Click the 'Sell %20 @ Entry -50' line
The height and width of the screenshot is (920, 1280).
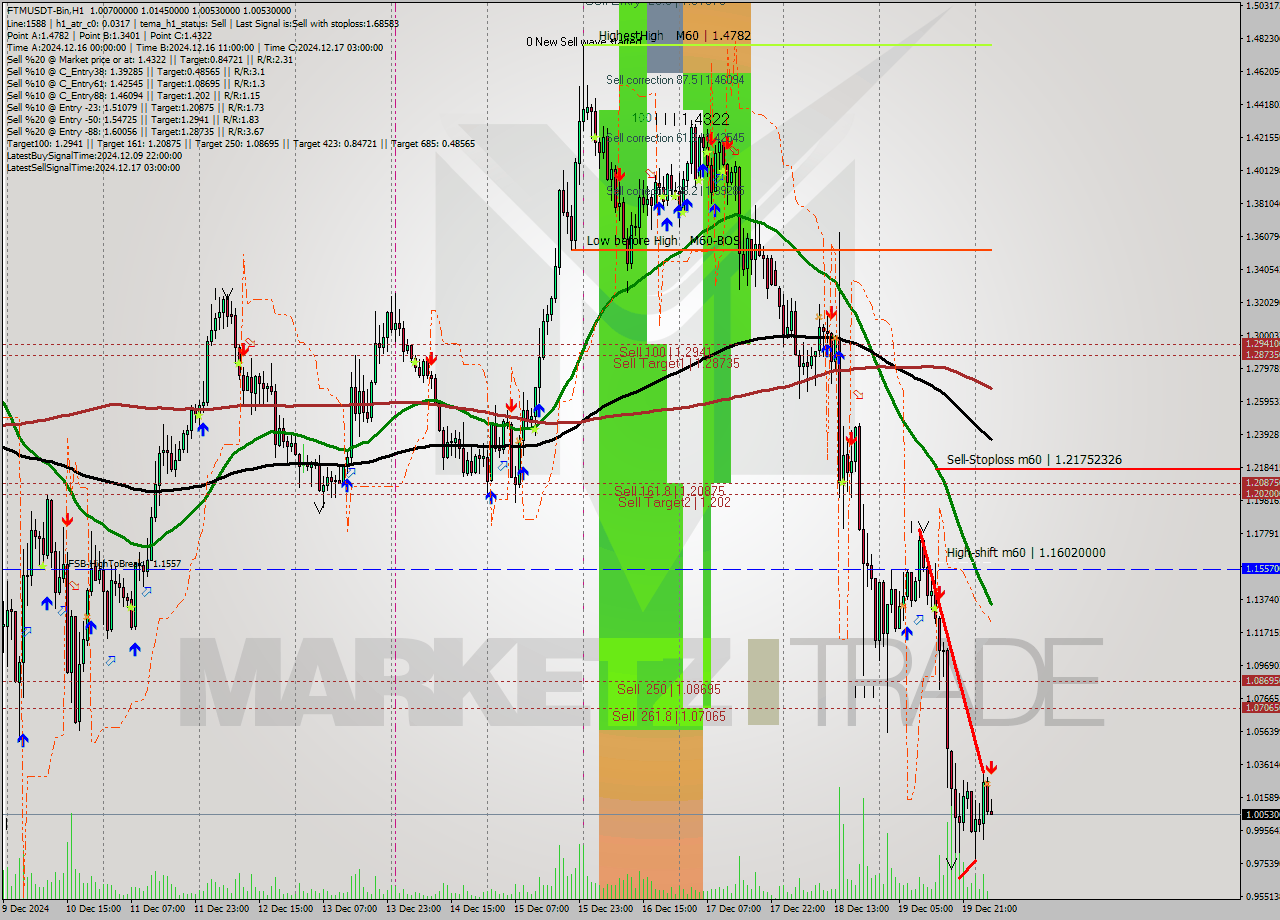[x=135, y=119]
